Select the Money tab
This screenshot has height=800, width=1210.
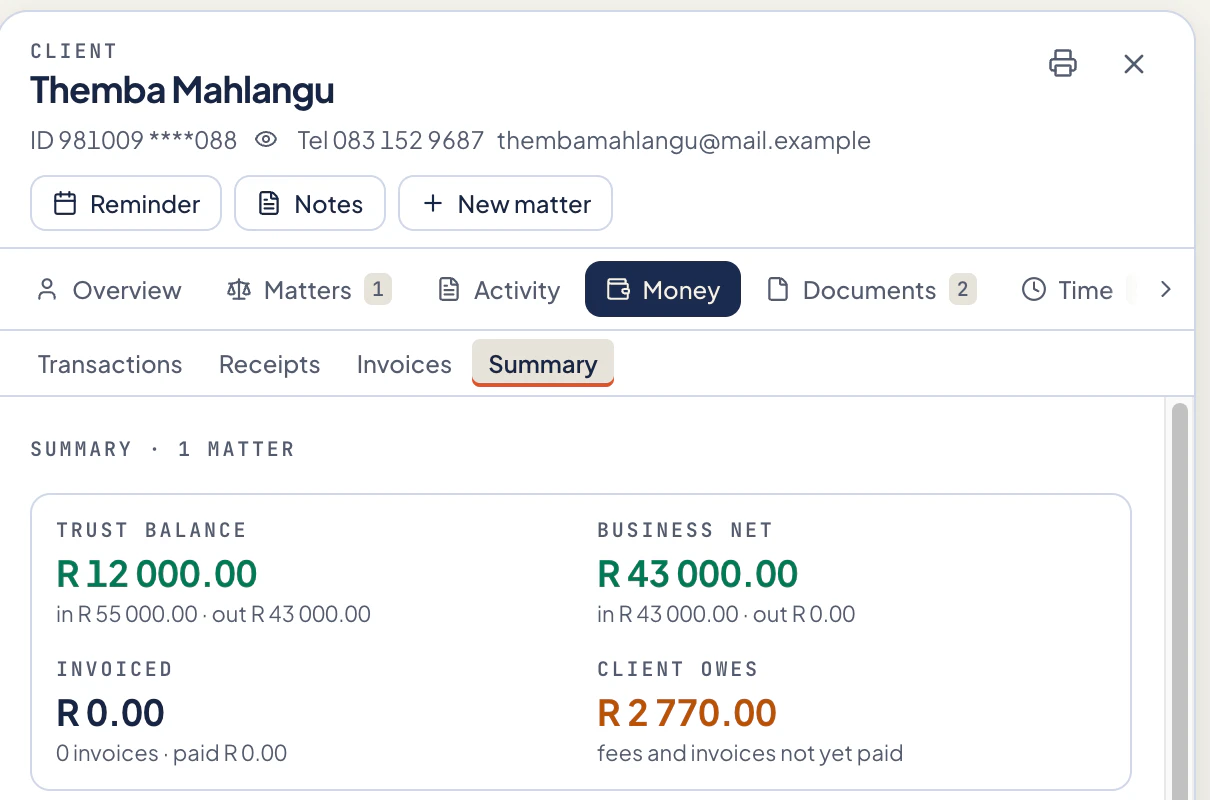[x=663, y=289]
